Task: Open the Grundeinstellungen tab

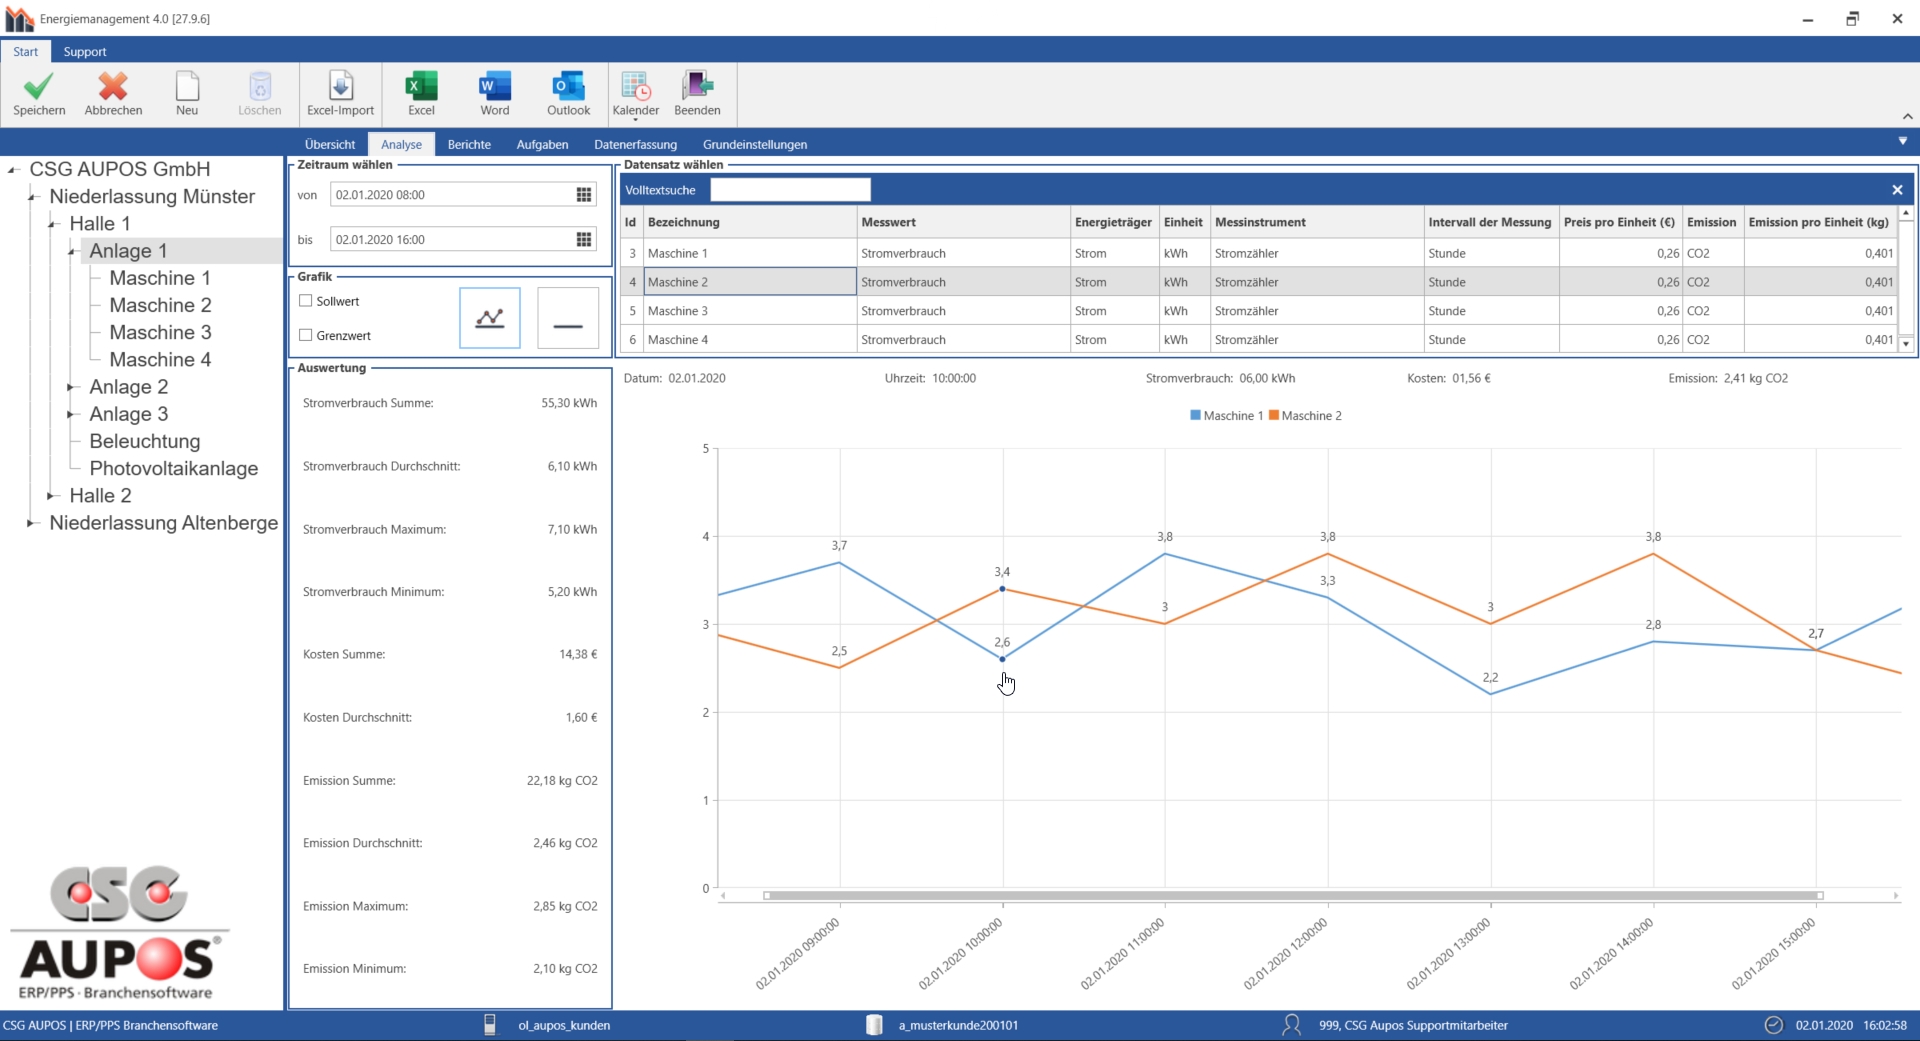Action: pos(755,144)
